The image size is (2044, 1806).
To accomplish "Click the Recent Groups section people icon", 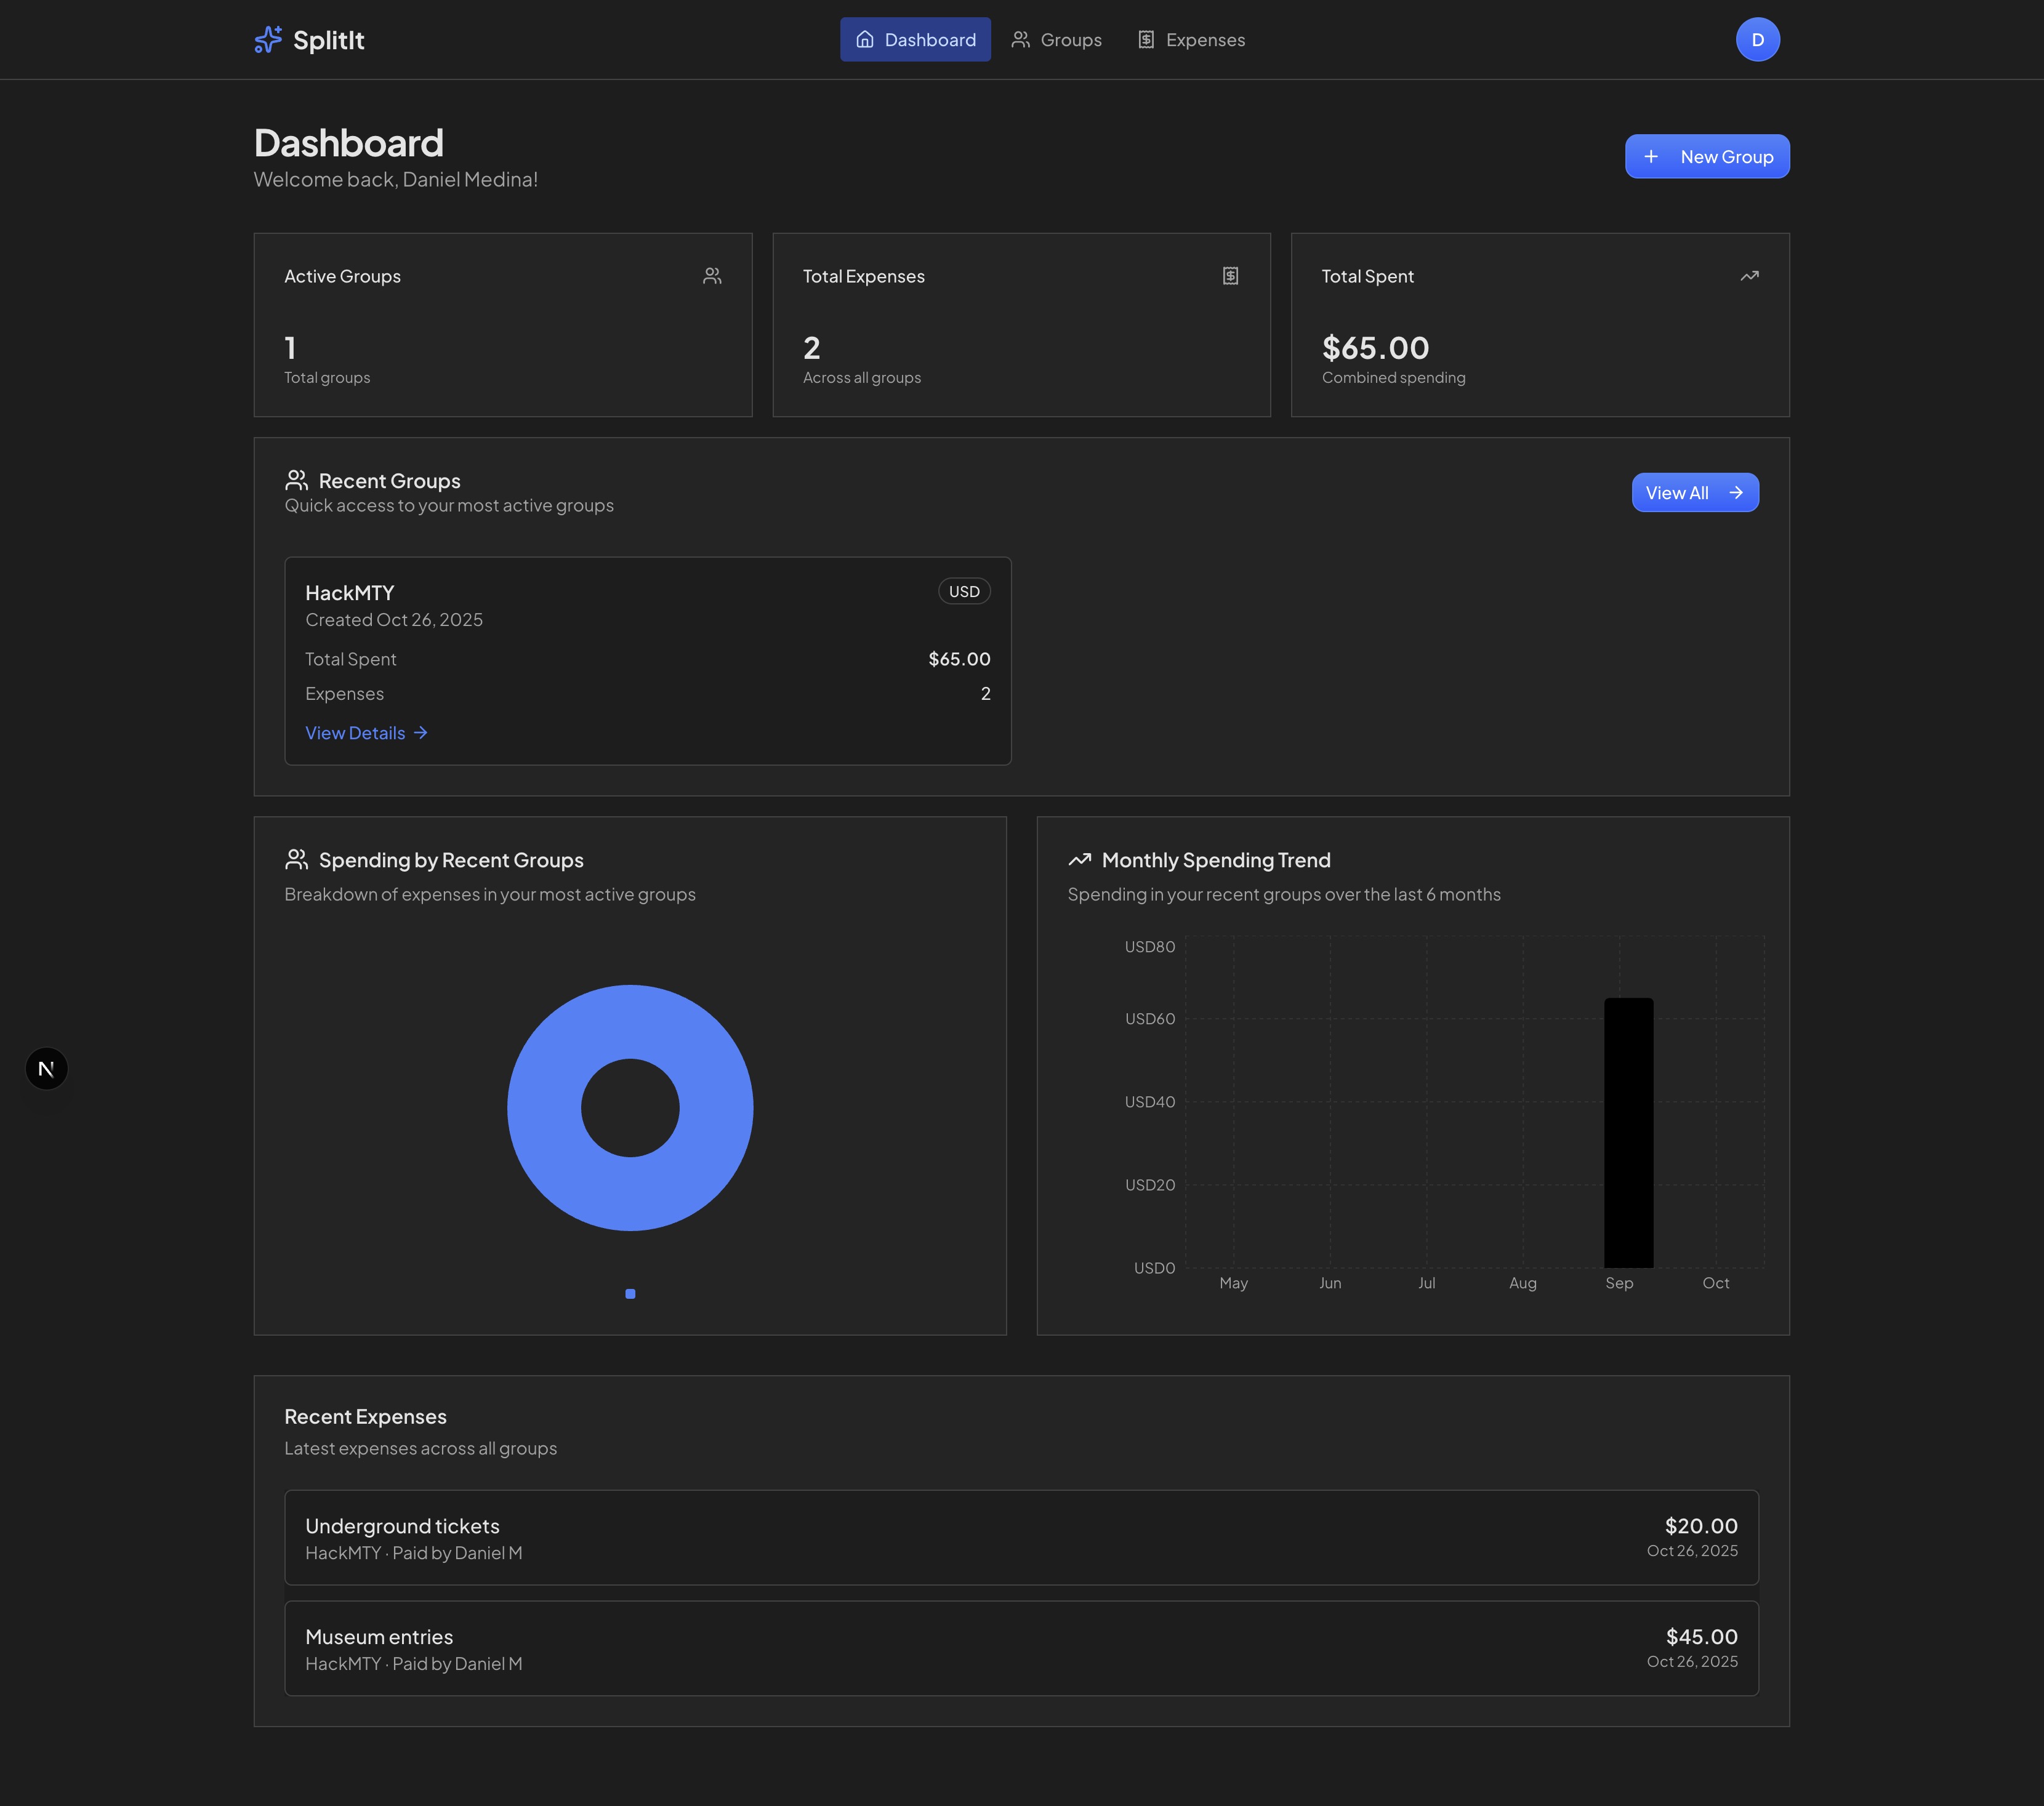I will (x=296, y=480).
